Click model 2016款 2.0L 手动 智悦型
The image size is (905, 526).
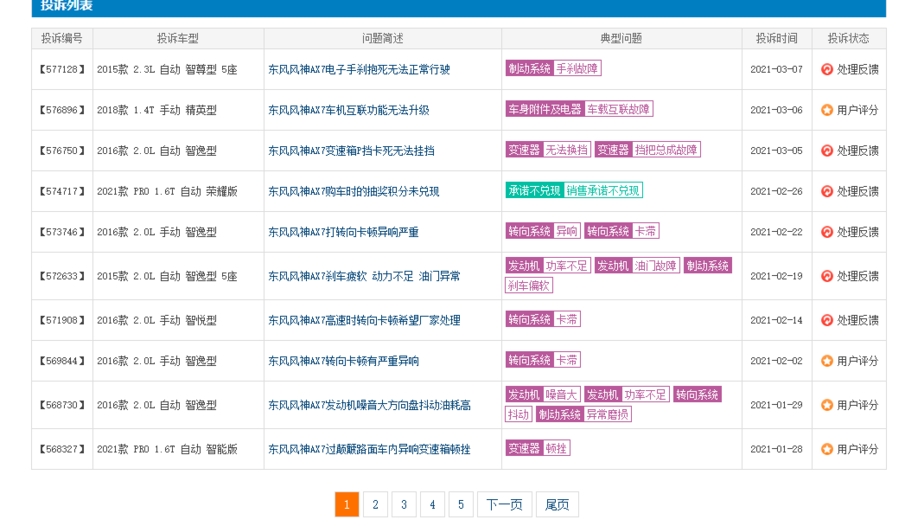pyautogui.click(x=156, y=320)
